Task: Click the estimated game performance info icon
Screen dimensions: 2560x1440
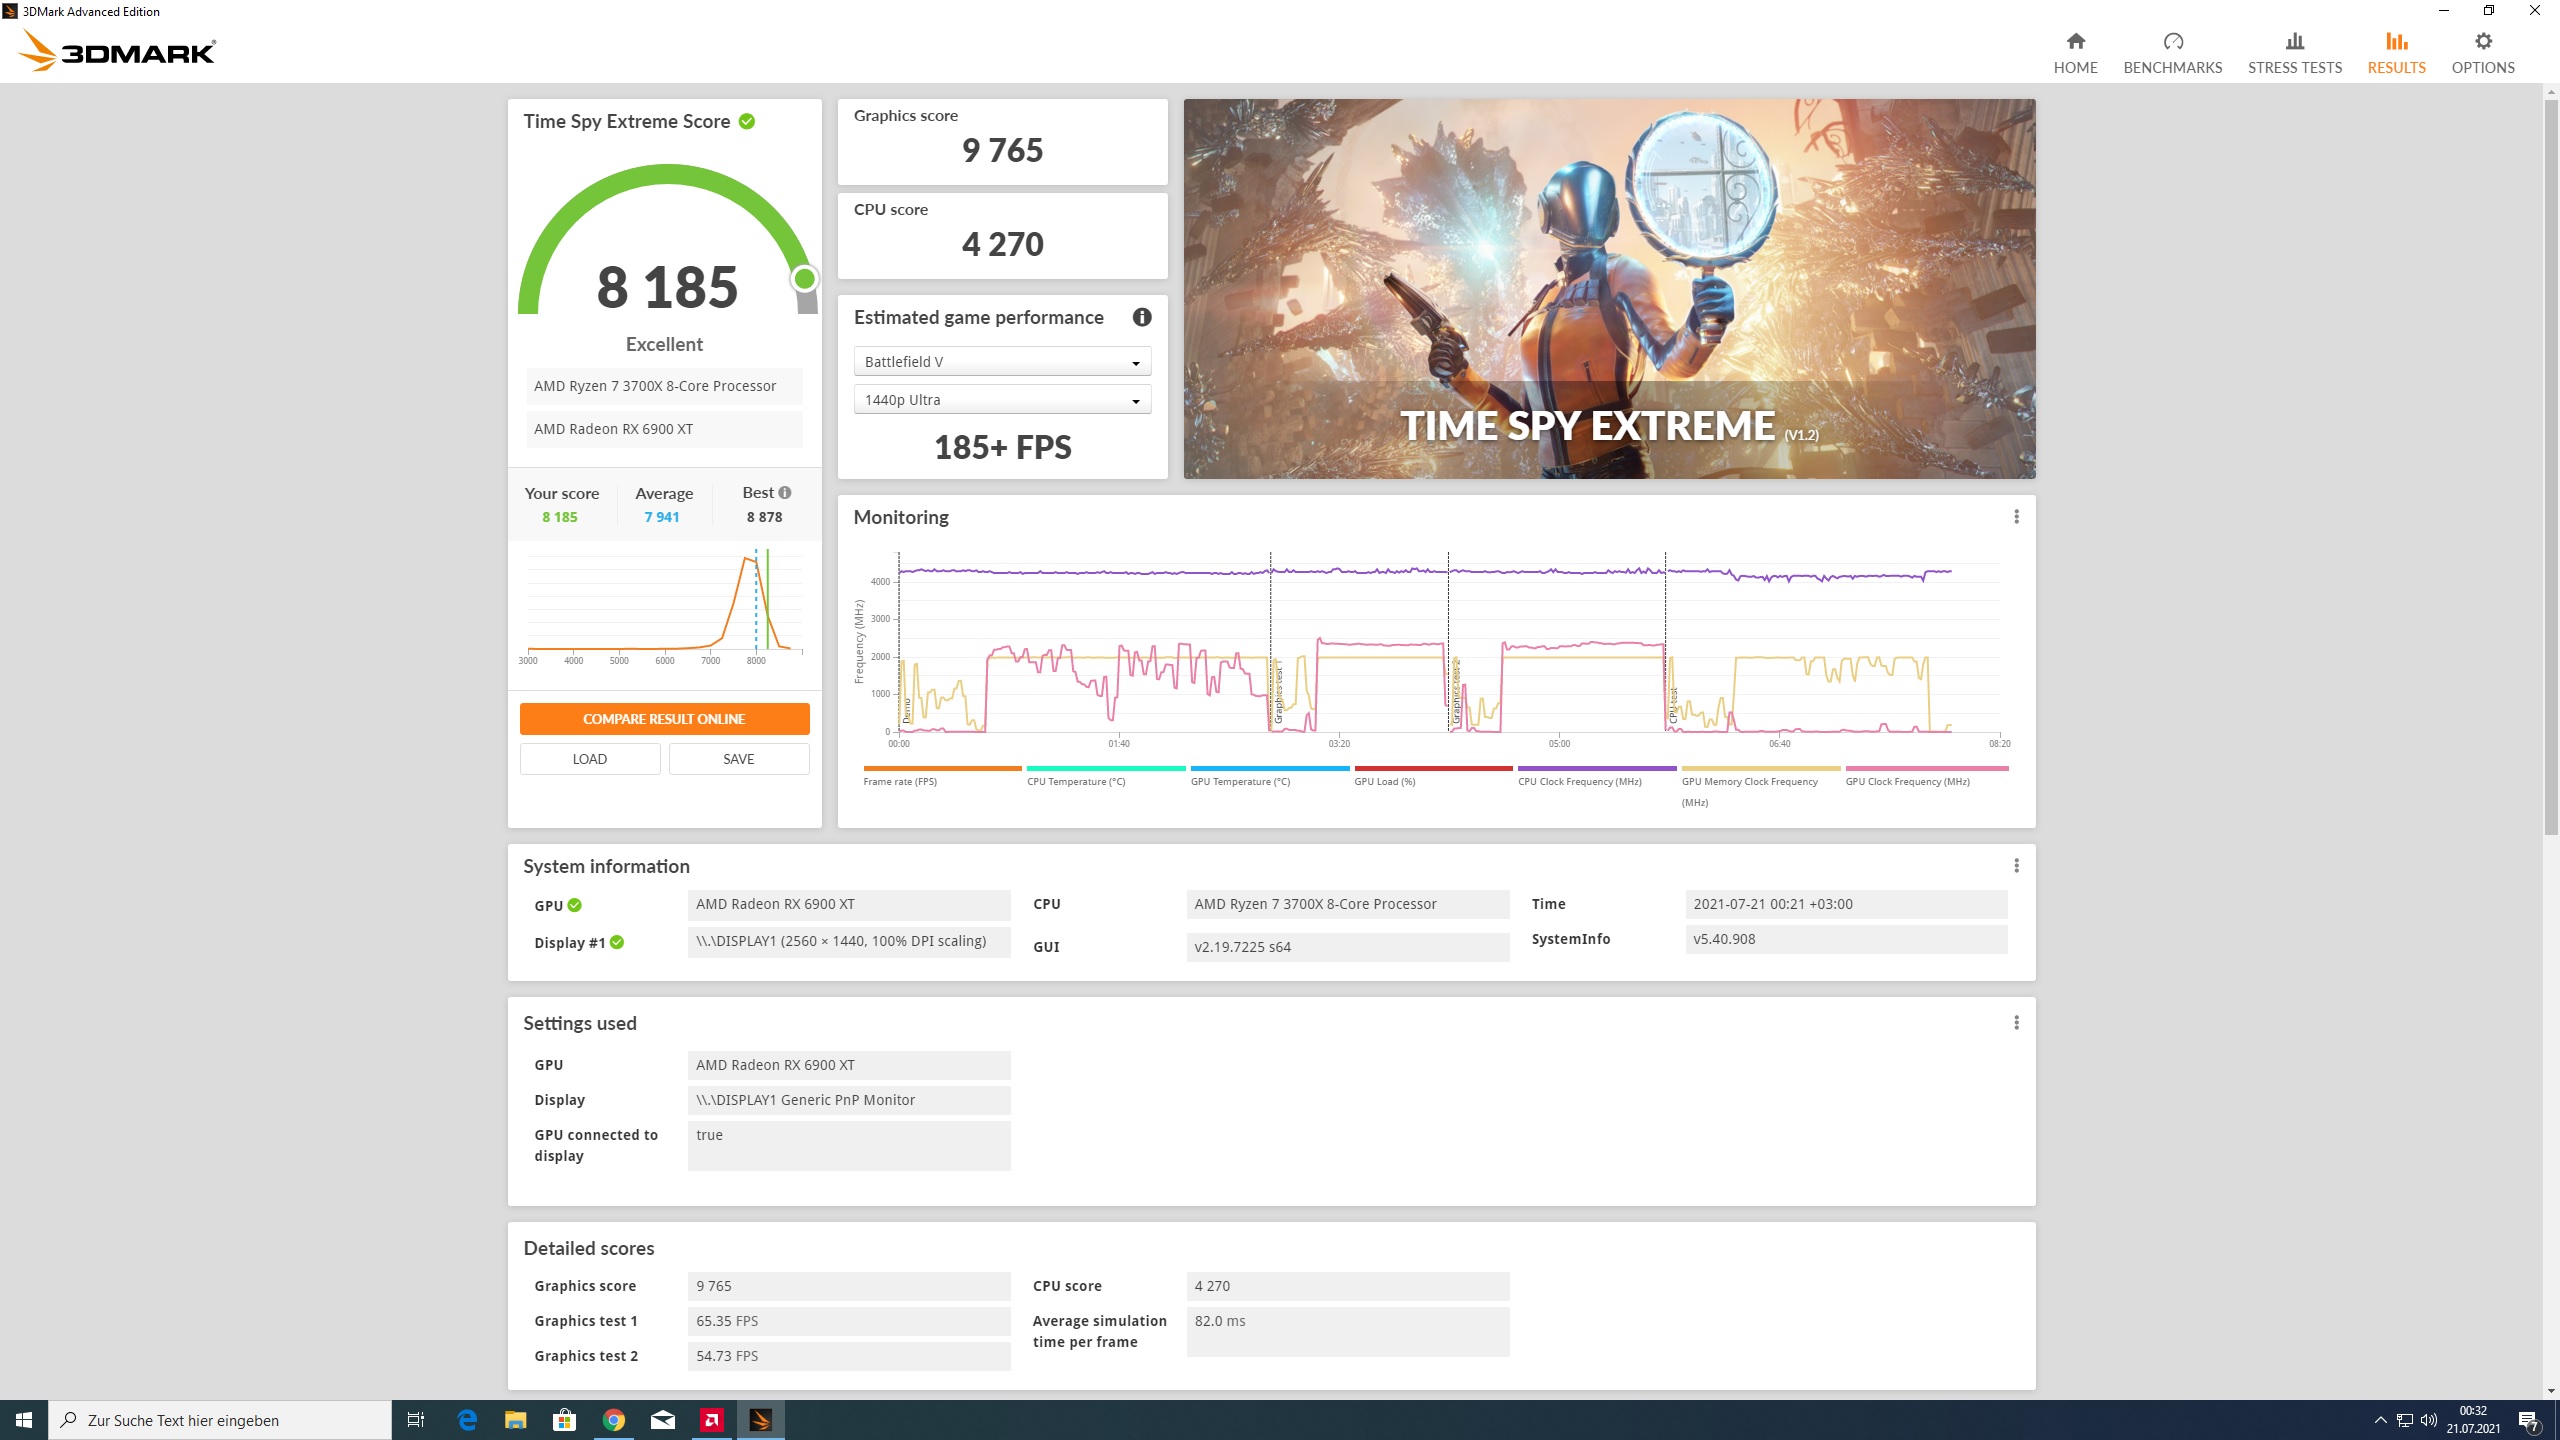Action: coord(1141,317)
